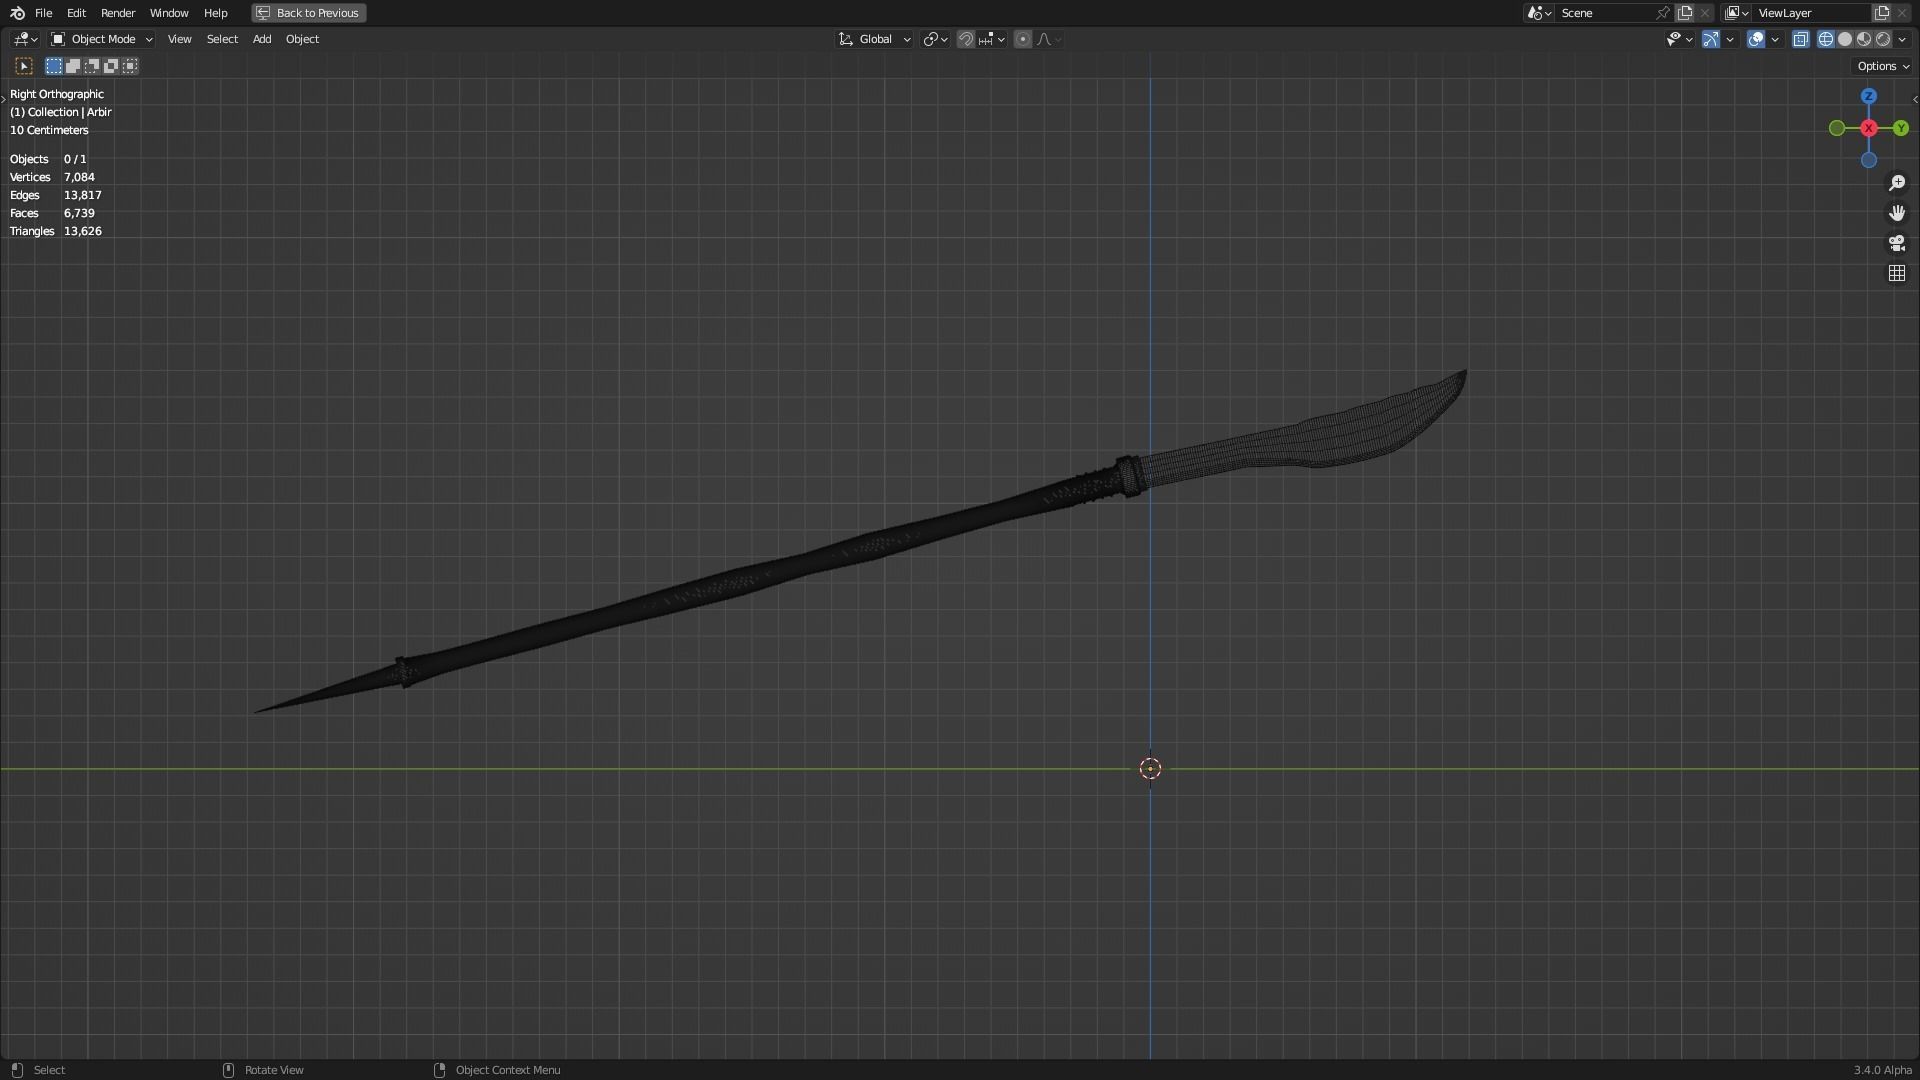Select the Select Box tool icon
1920x1080 pixels.
pos(24,66)
